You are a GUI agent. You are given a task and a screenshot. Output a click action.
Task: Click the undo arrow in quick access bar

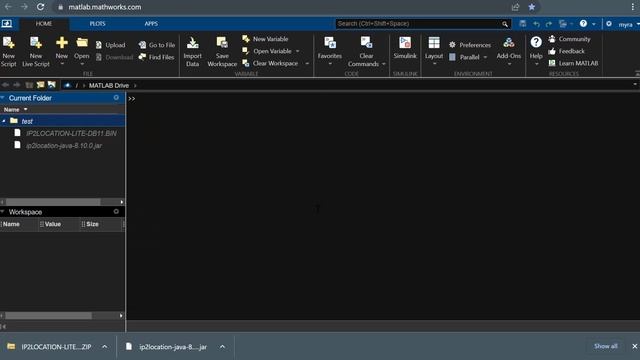point(536,24)
